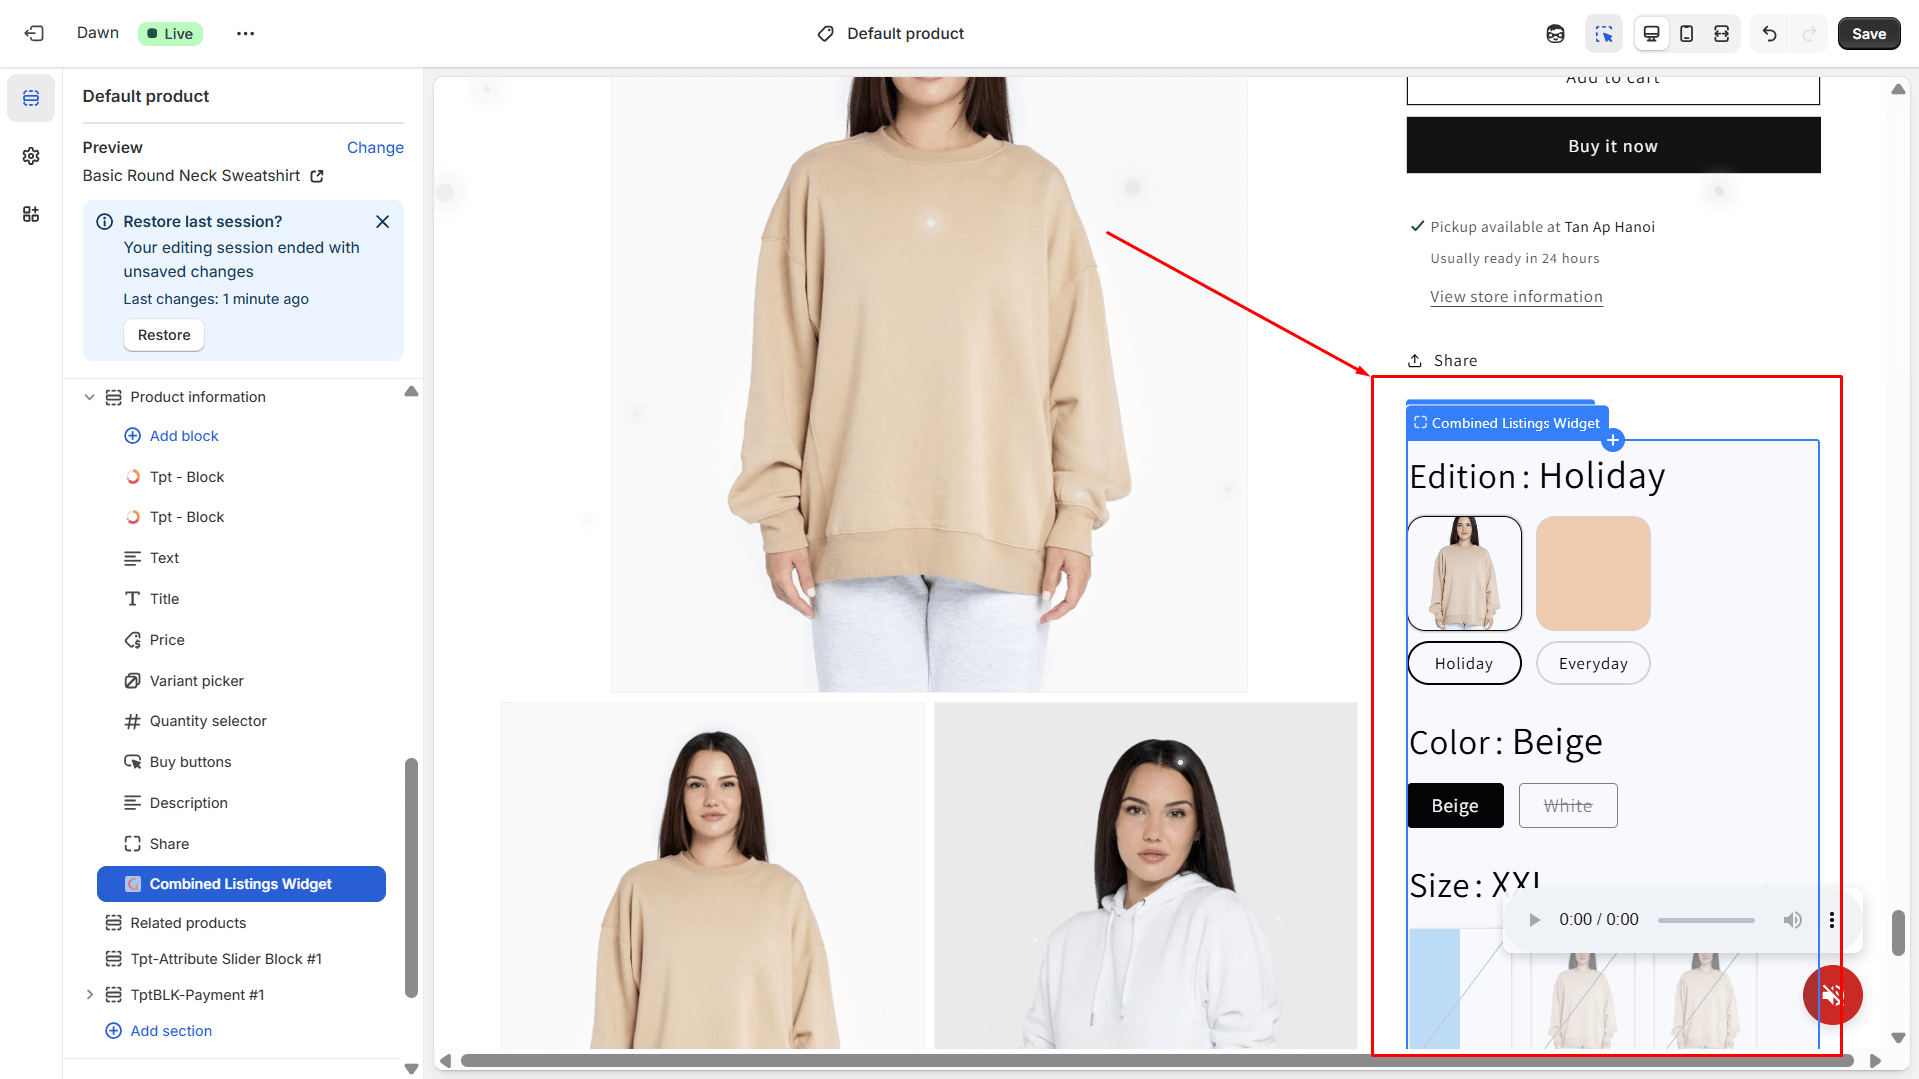Viewport: 1919px width, 1079px height.
Task: Click the undo arrow icon
Action: point(1769,34)
